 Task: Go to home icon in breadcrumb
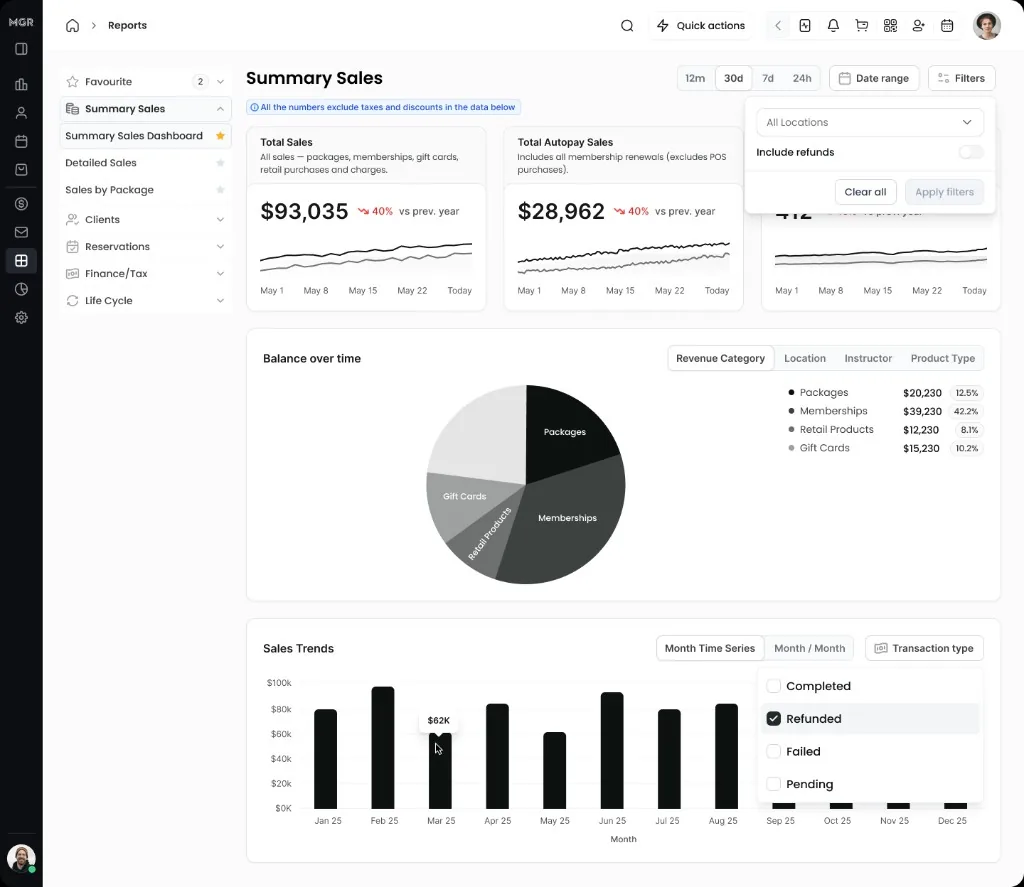tap(72, 25)
